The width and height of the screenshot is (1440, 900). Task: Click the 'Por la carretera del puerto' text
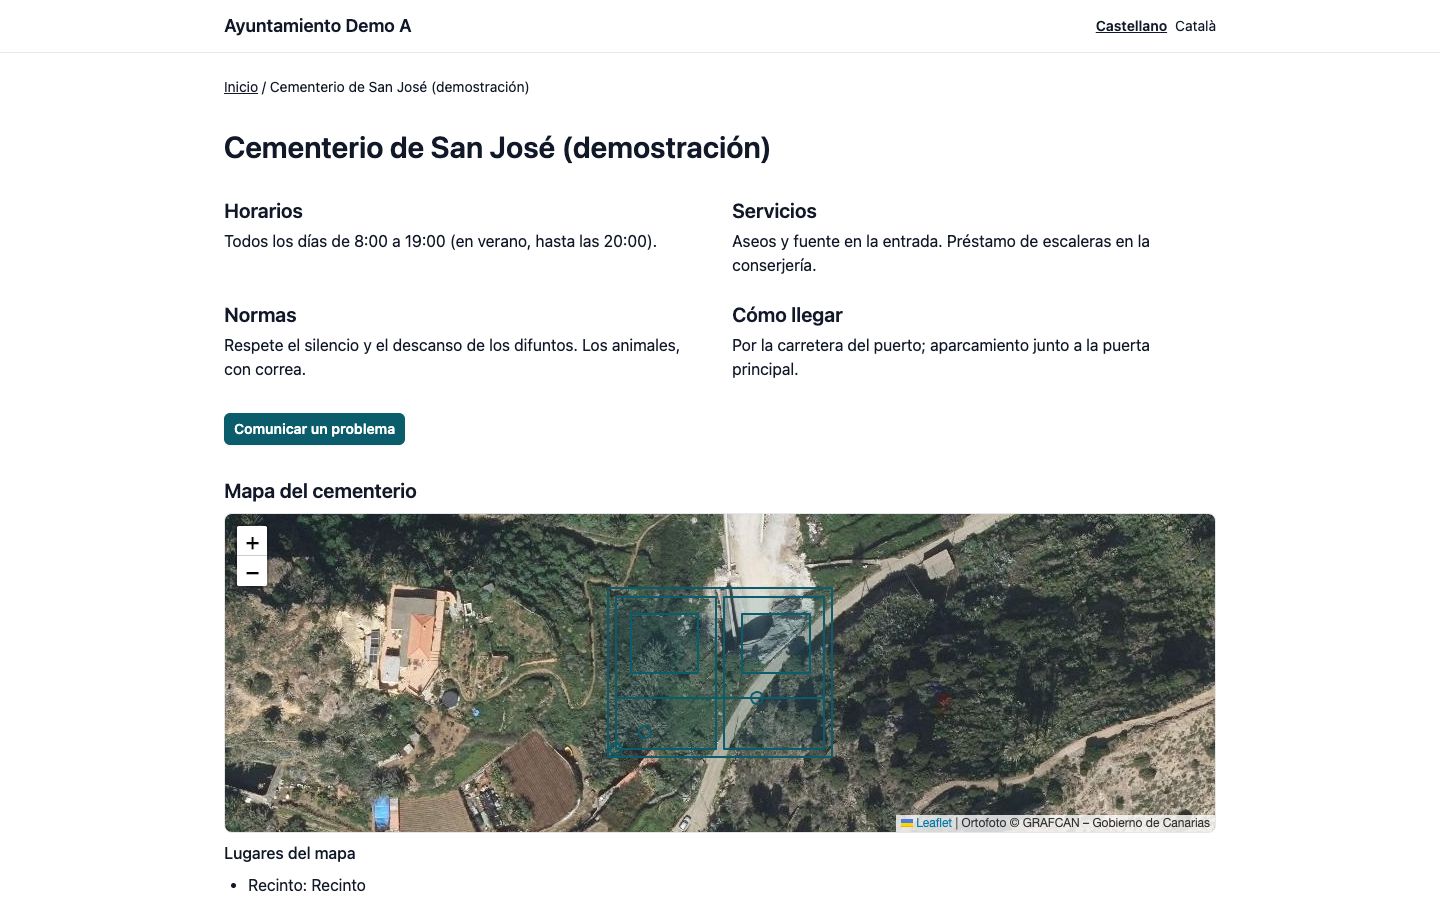pyautogui.click(x=941, y=357)
